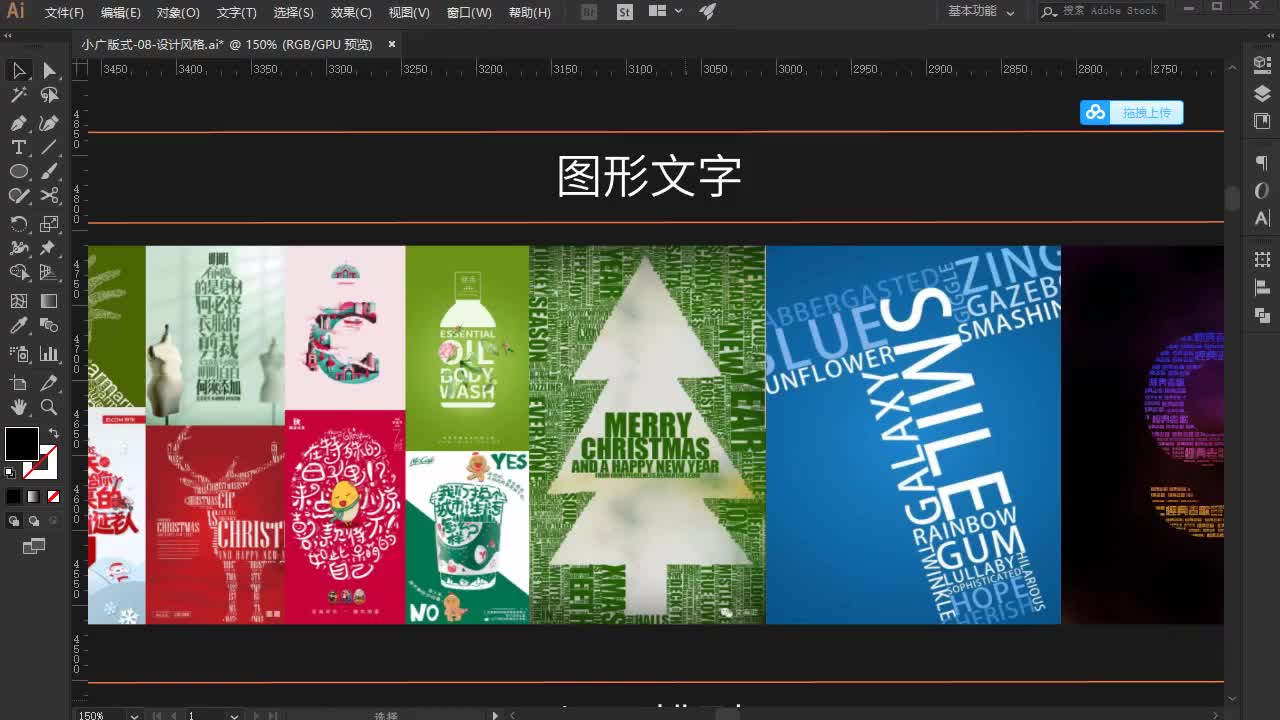
Task: Go to the first artboard
Action: [156, 715]
